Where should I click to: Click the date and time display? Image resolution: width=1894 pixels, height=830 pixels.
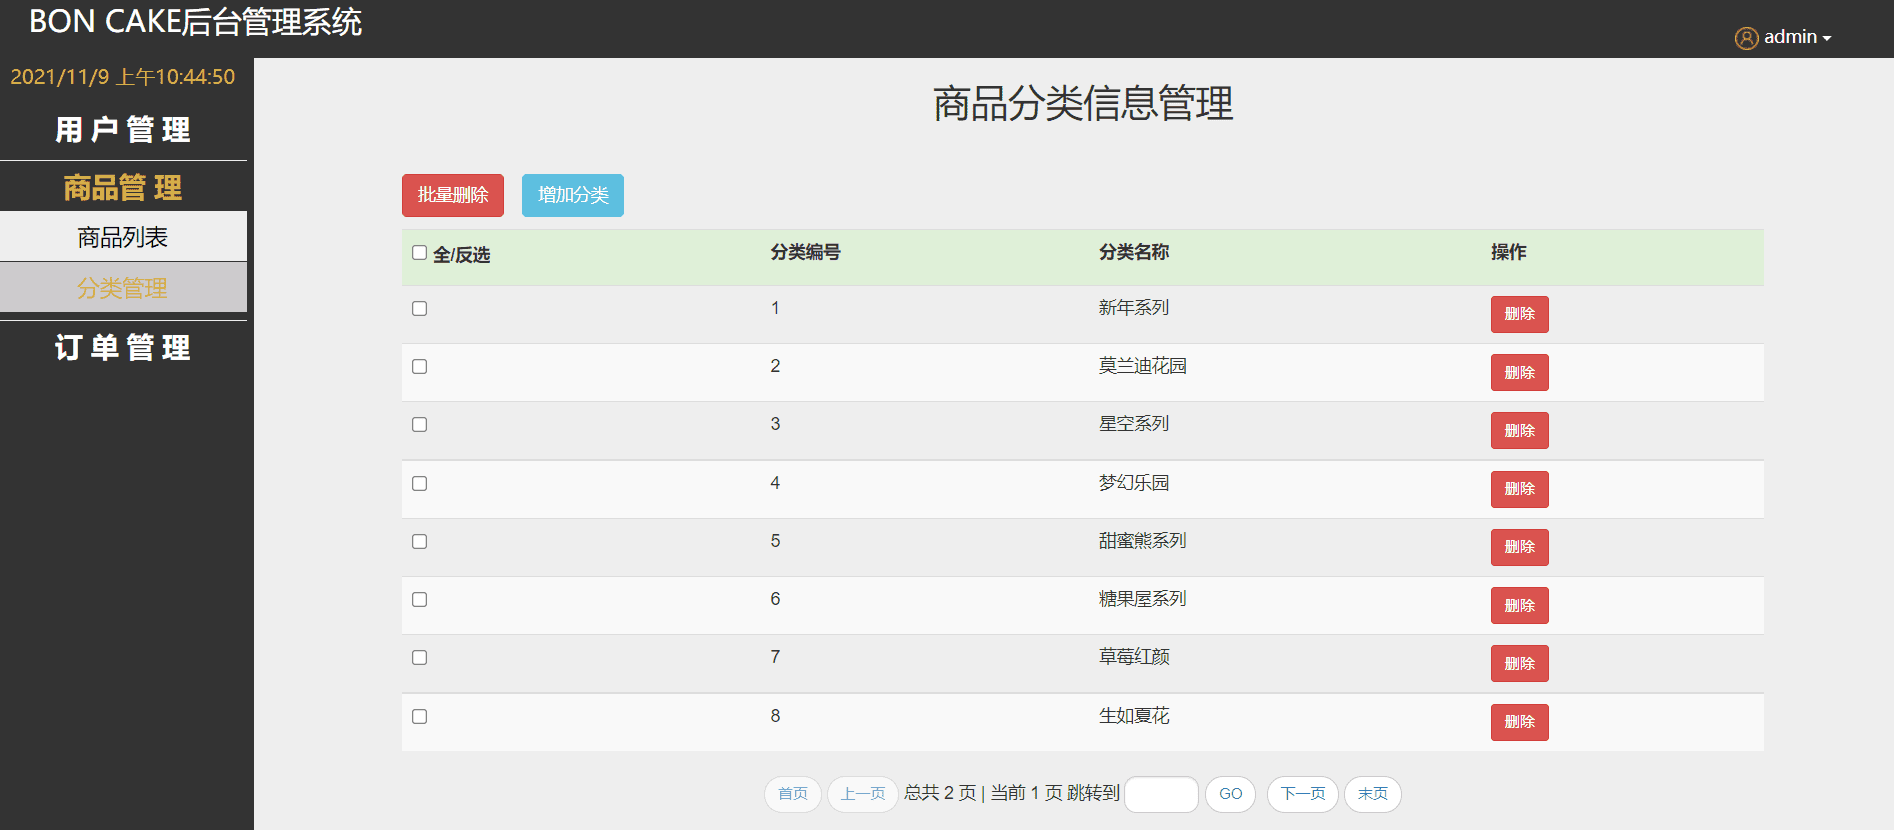123,77
